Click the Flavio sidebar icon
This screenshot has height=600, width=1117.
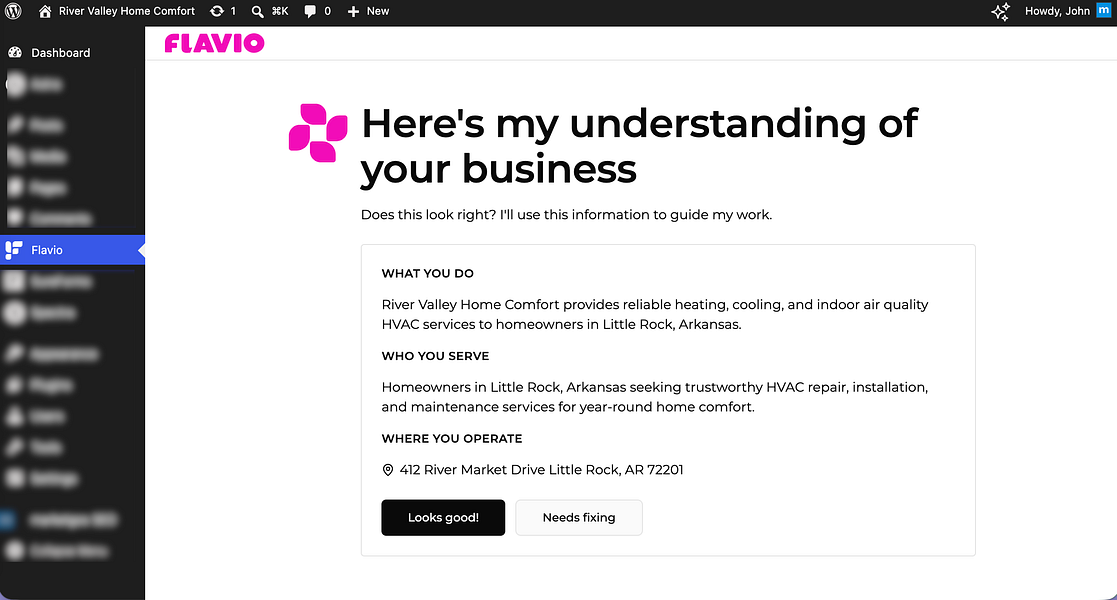[14, 250]
